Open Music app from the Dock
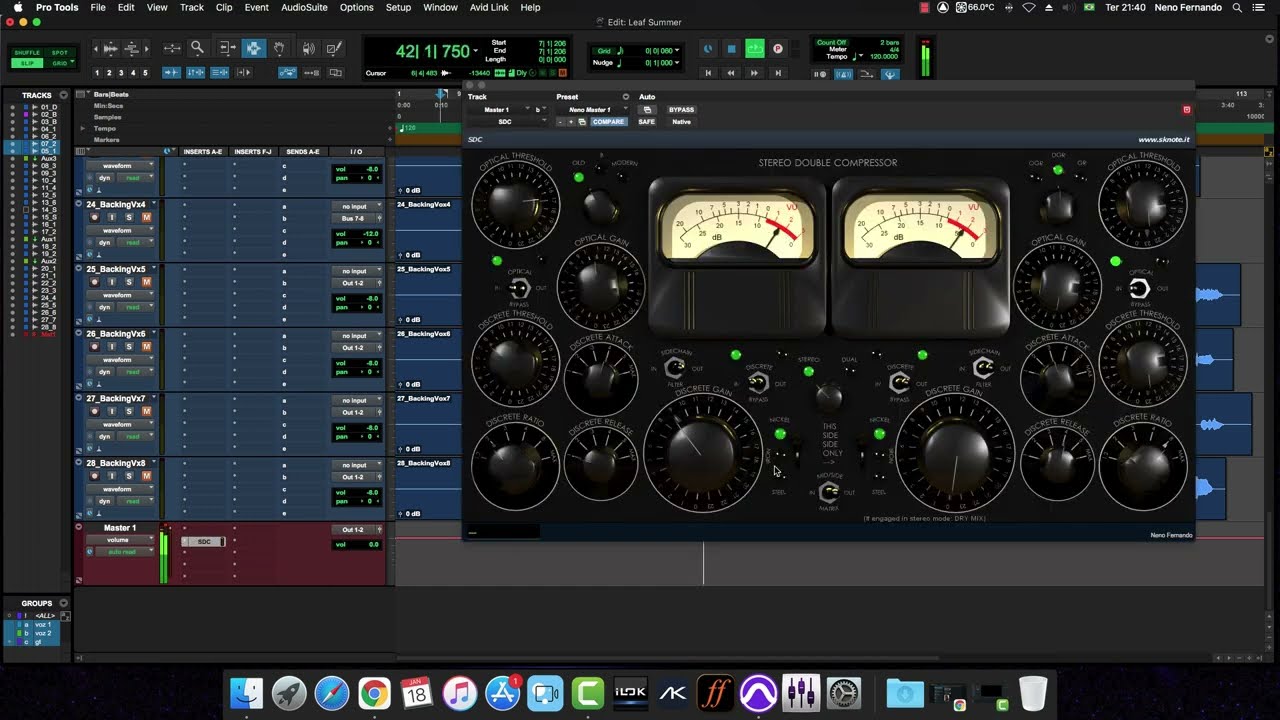Viewport: 1280px width, 720px height. pos(460,693)
